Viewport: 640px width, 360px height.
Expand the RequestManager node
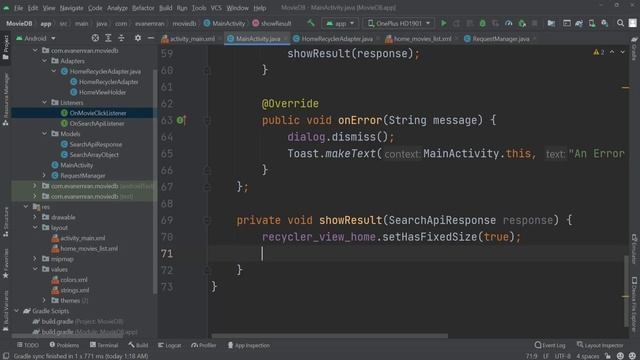coord(44,176)
